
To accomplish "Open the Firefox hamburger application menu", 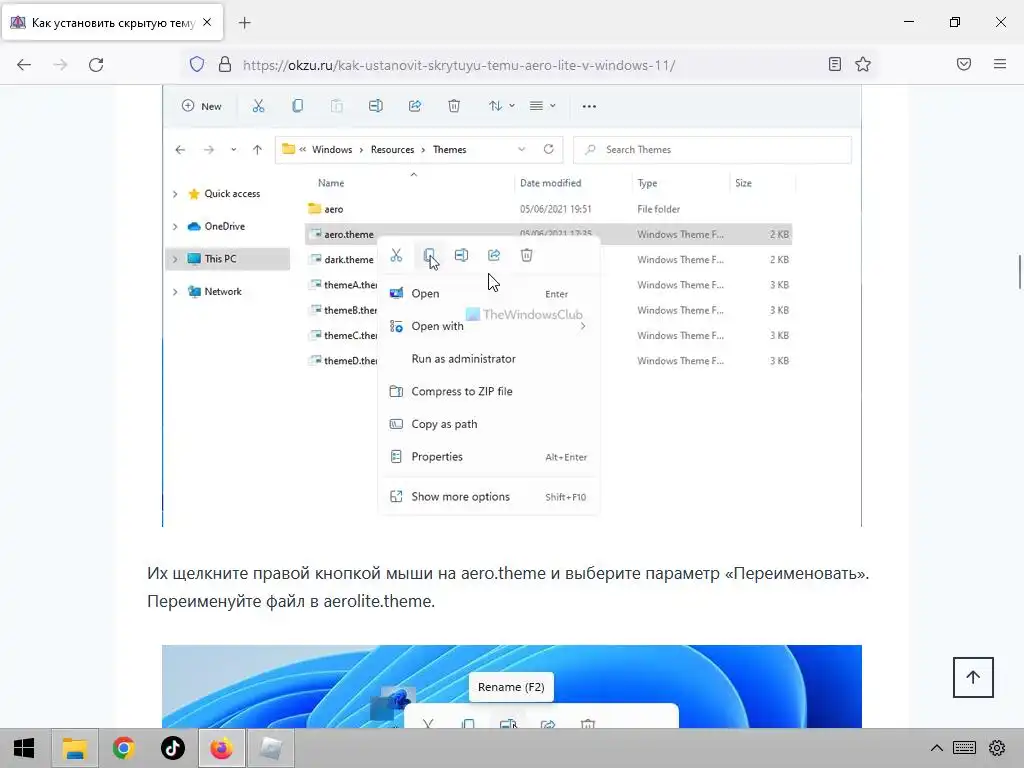I will 1000,64.
